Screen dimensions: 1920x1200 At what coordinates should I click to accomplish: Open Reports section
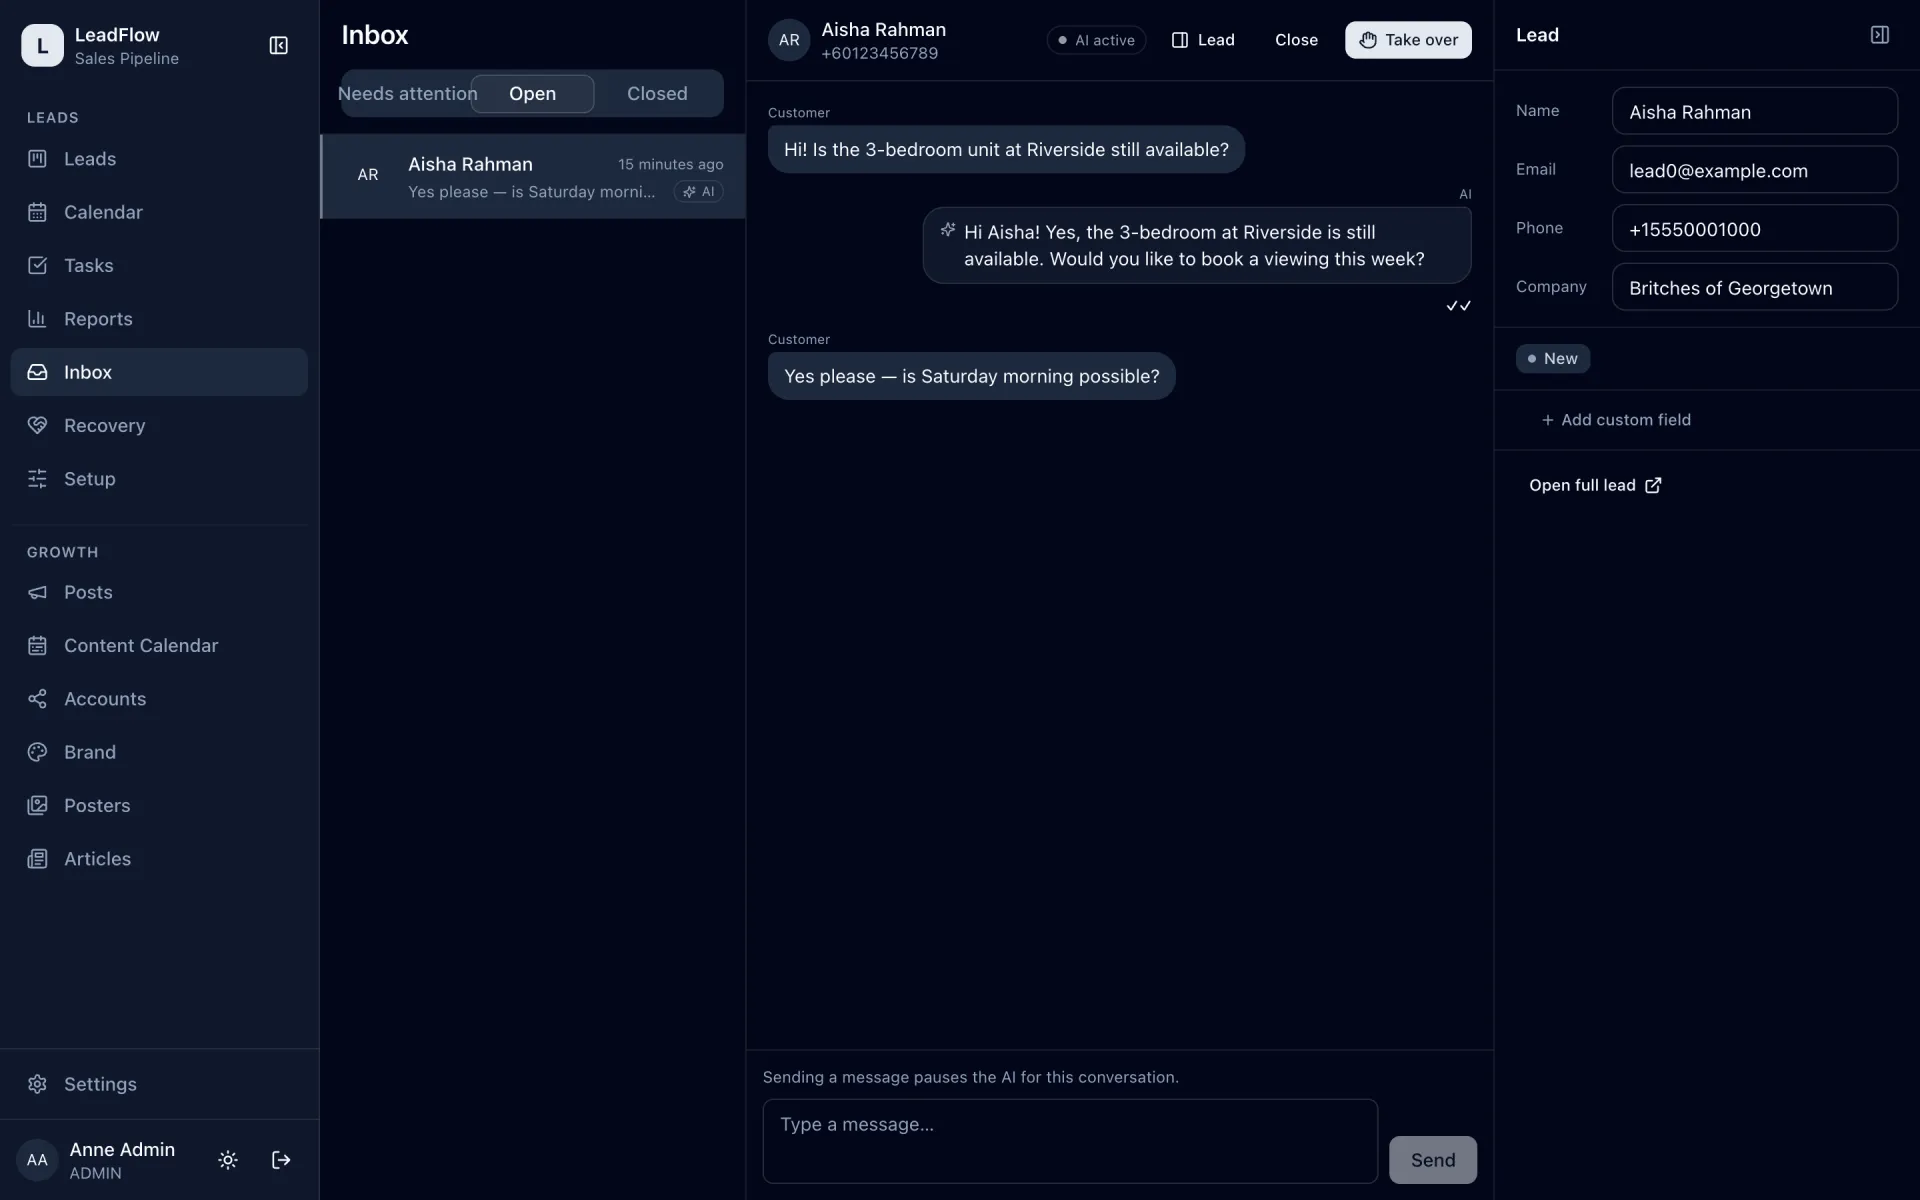pos(159,319)
